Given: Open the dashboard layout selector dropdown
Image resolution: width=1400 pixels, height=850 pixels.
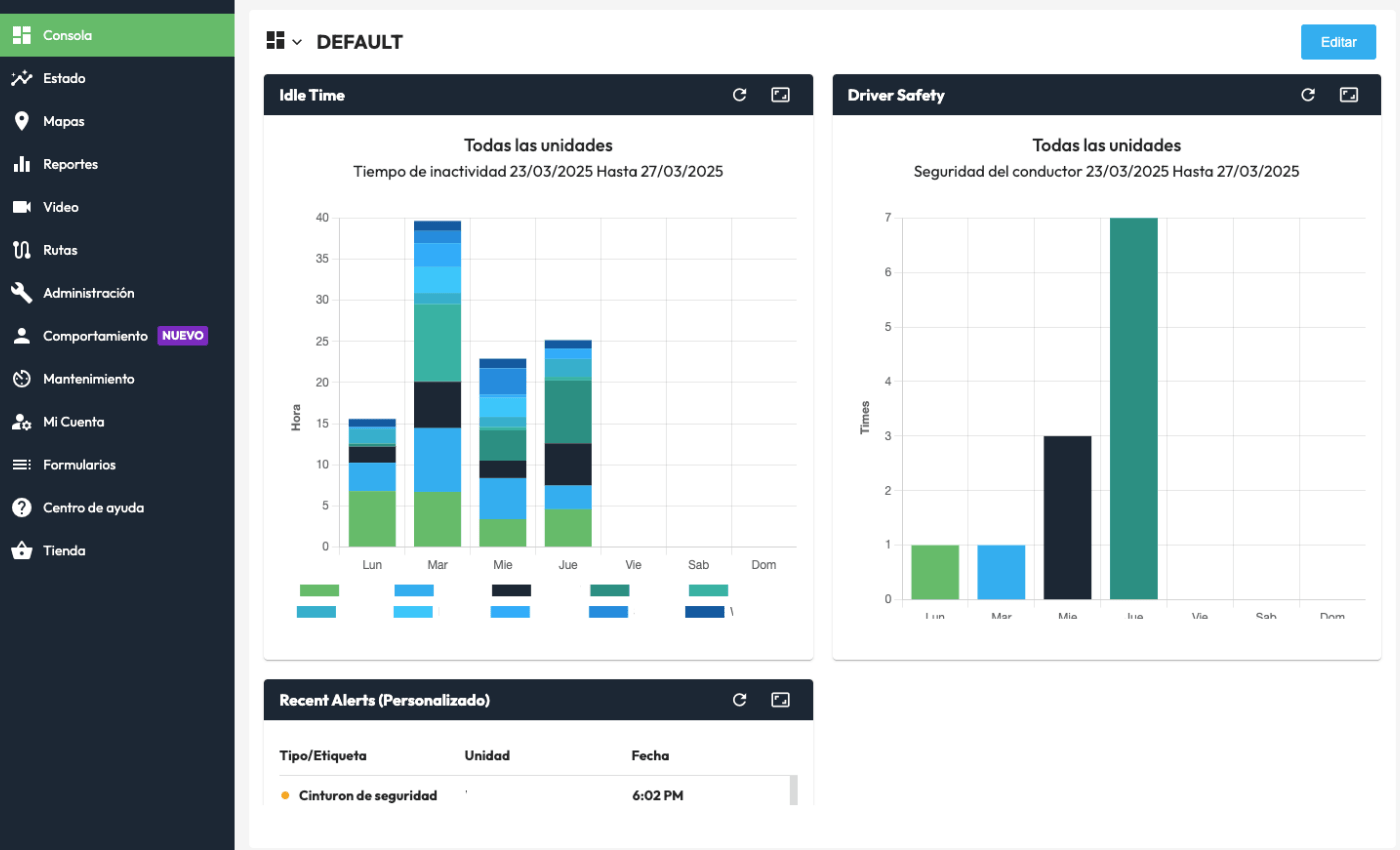Looking at the screenshot, I should point(284,41).
